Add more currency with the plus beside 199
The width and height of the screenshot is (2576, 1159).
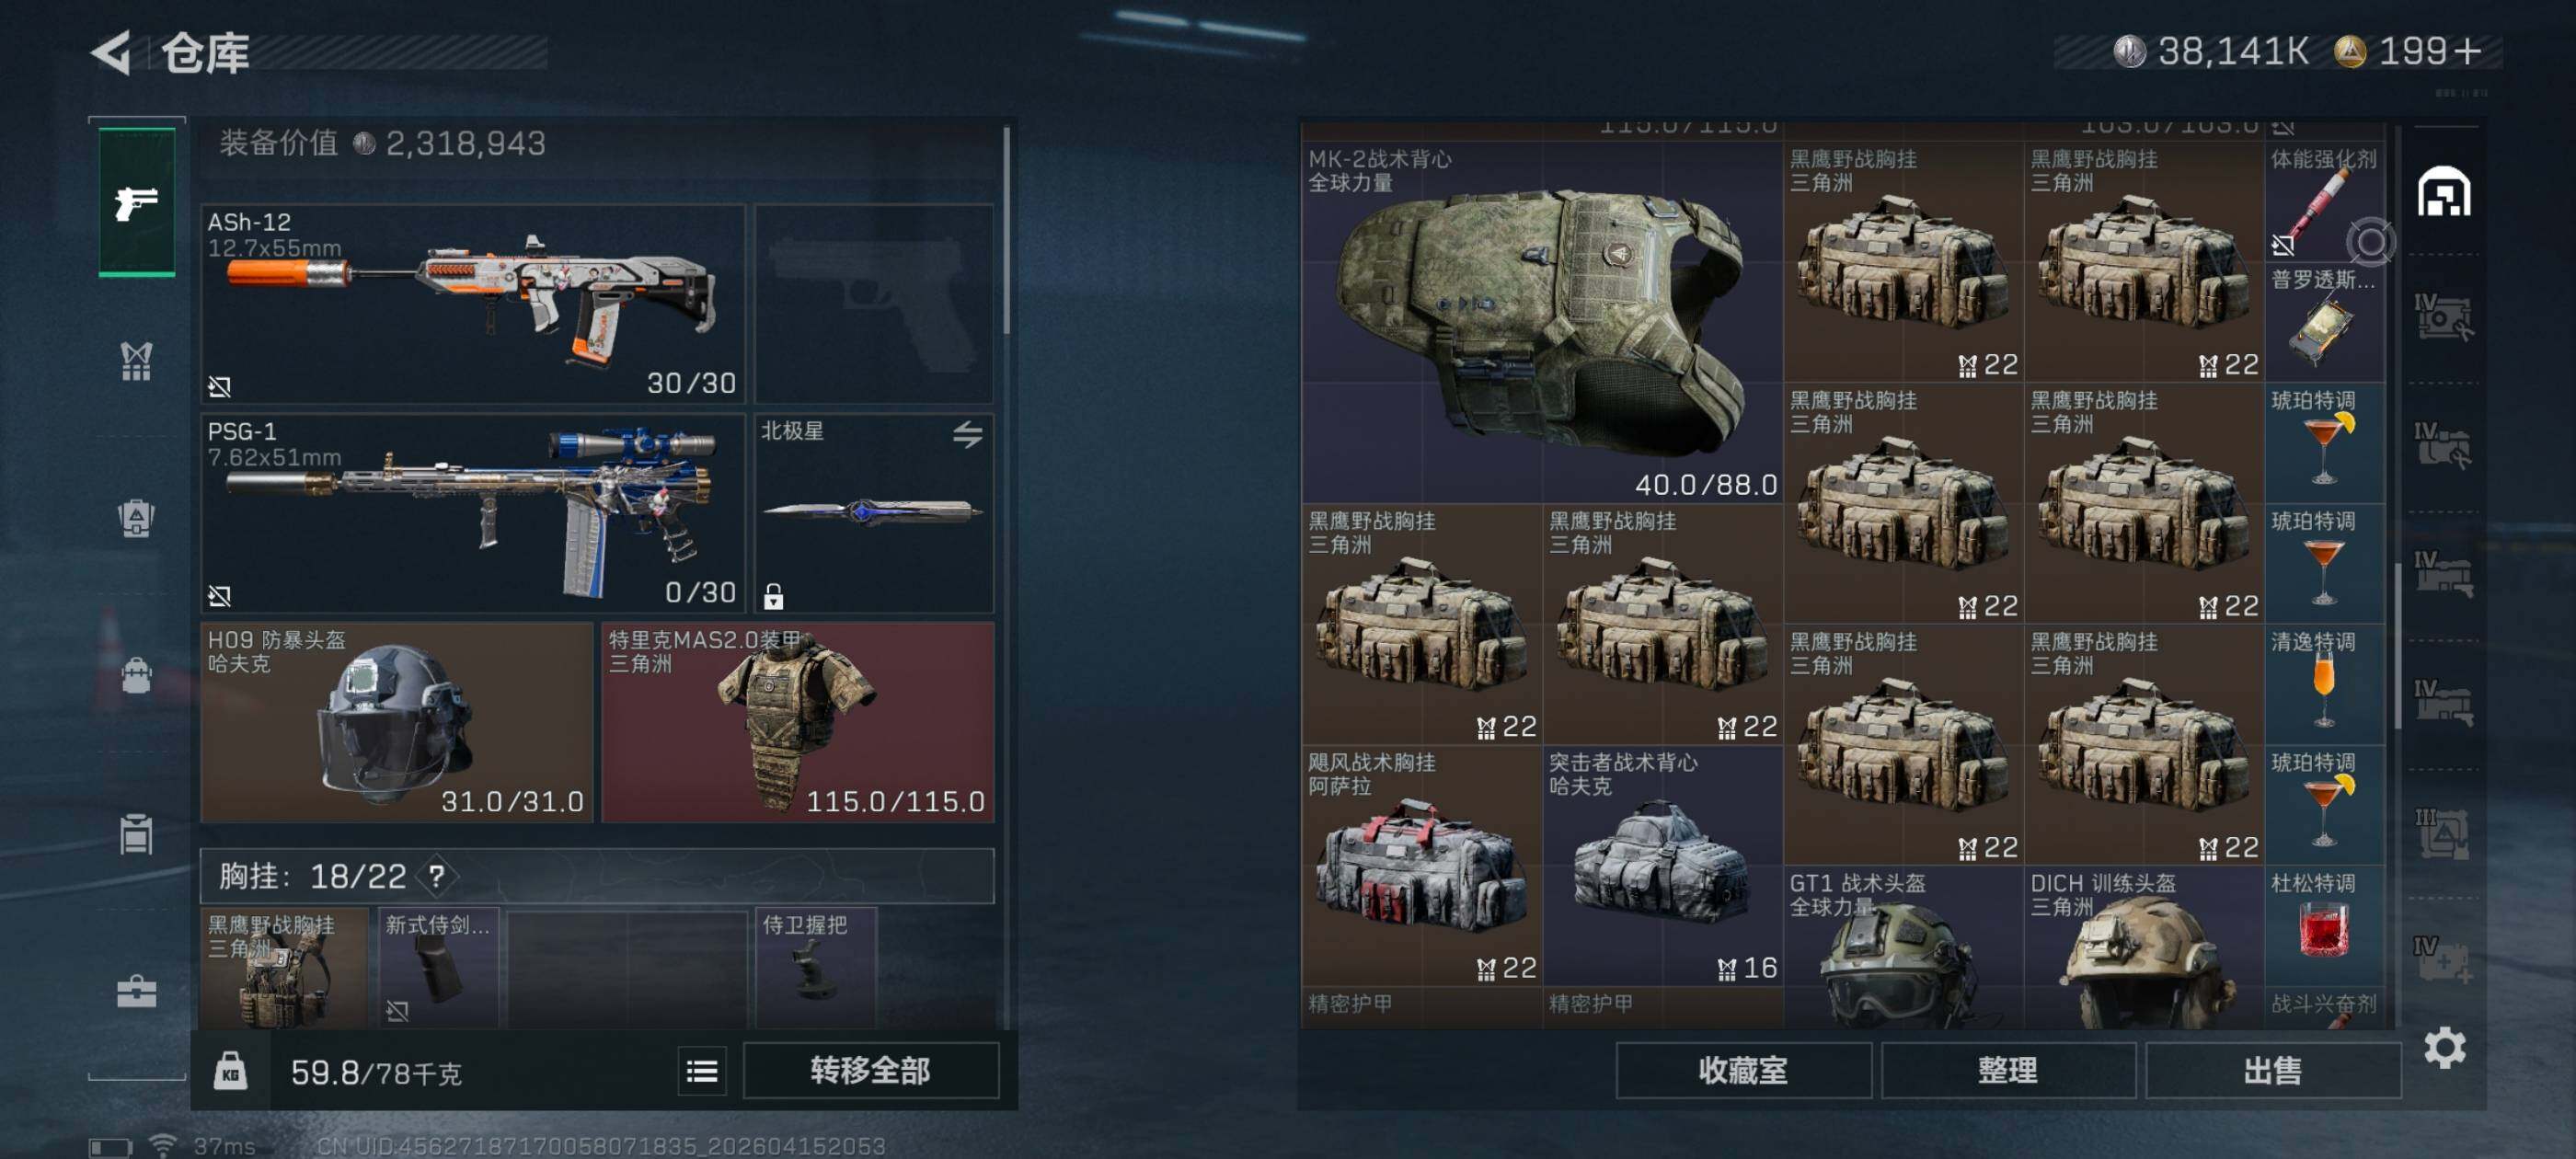tap(2467, 51)
